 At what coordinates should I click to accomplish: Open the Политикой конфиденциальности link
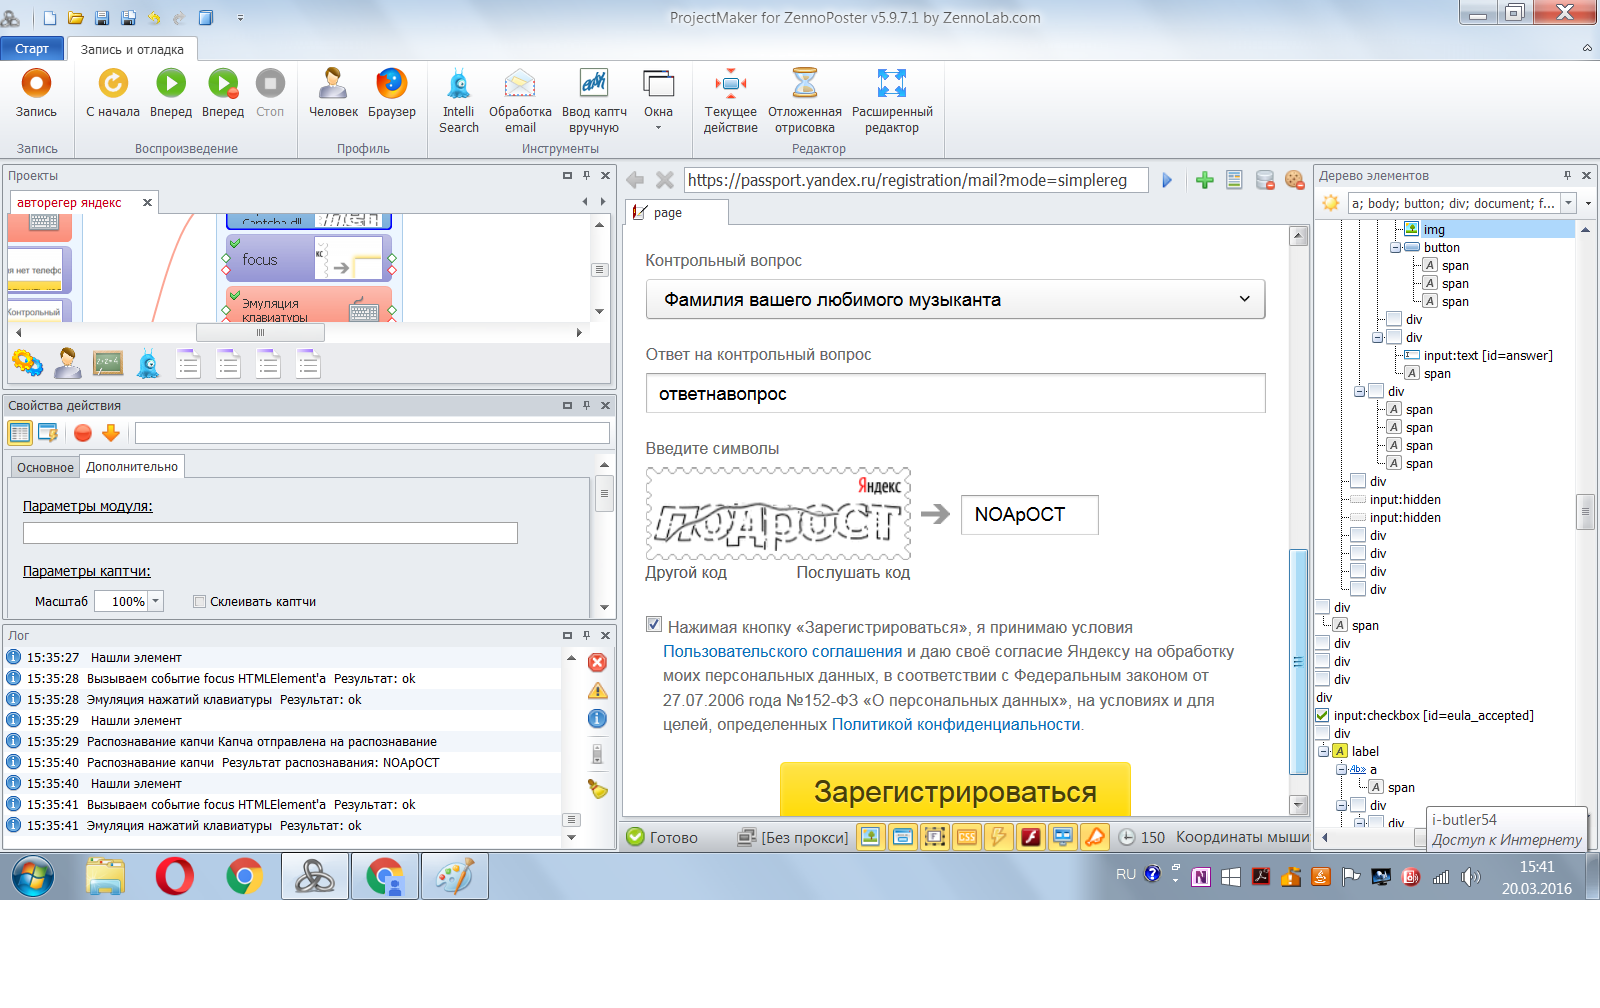point(956,725)
